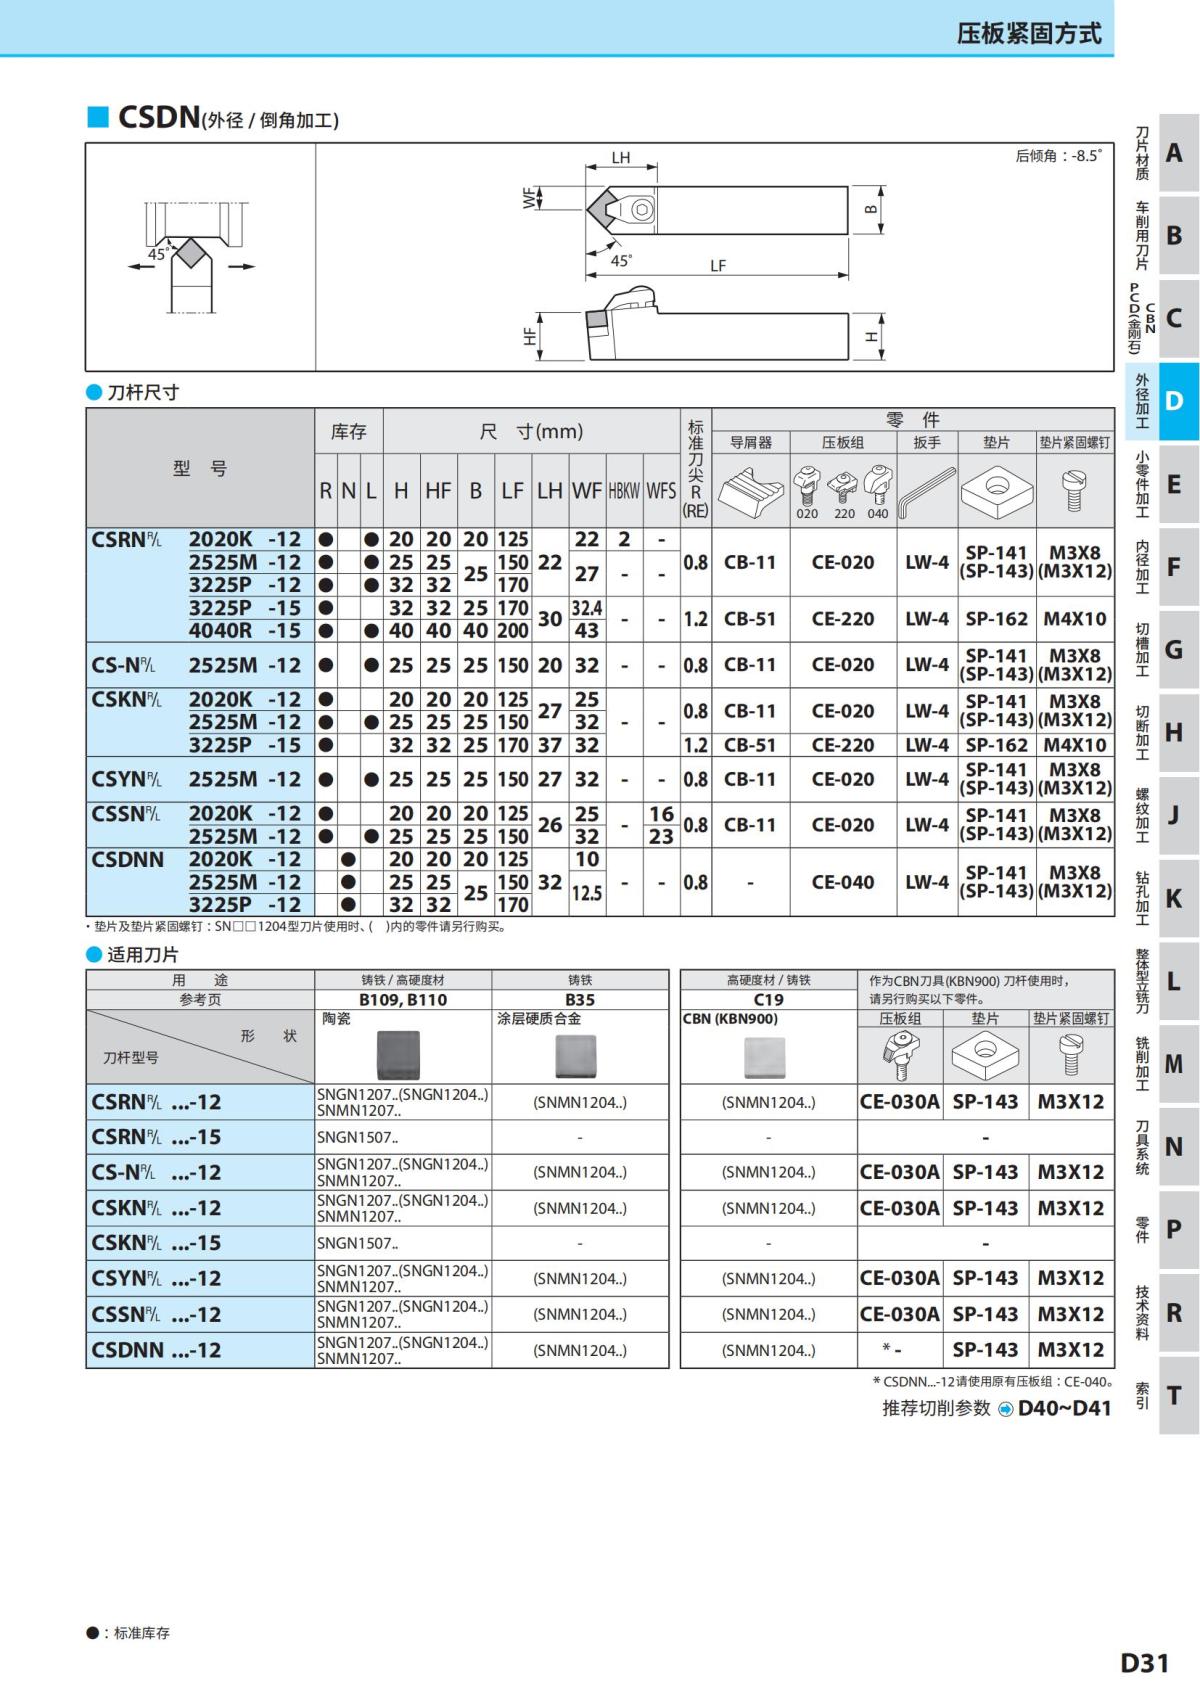Click the shim screw icon in the 刀杆尺寸 table
The width and height of the screenshot is (1200, 1697).
click(x=1074, y=490)
